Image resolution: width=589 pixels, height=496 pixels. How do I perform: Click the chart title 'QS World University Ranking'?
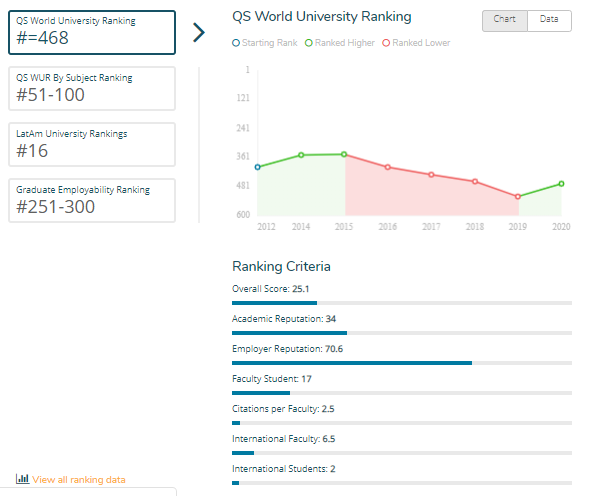coord(322,17)
